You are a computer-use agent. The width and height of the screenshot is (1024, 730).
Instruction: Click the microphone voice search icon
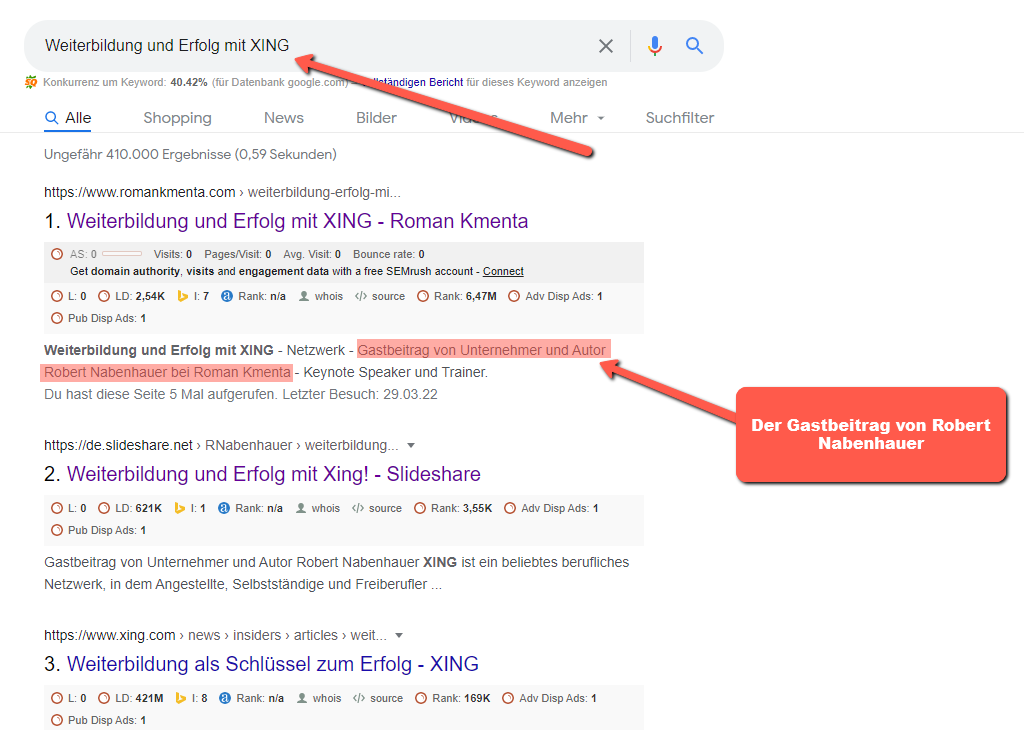pyautogui.click(x=655, y=46)
